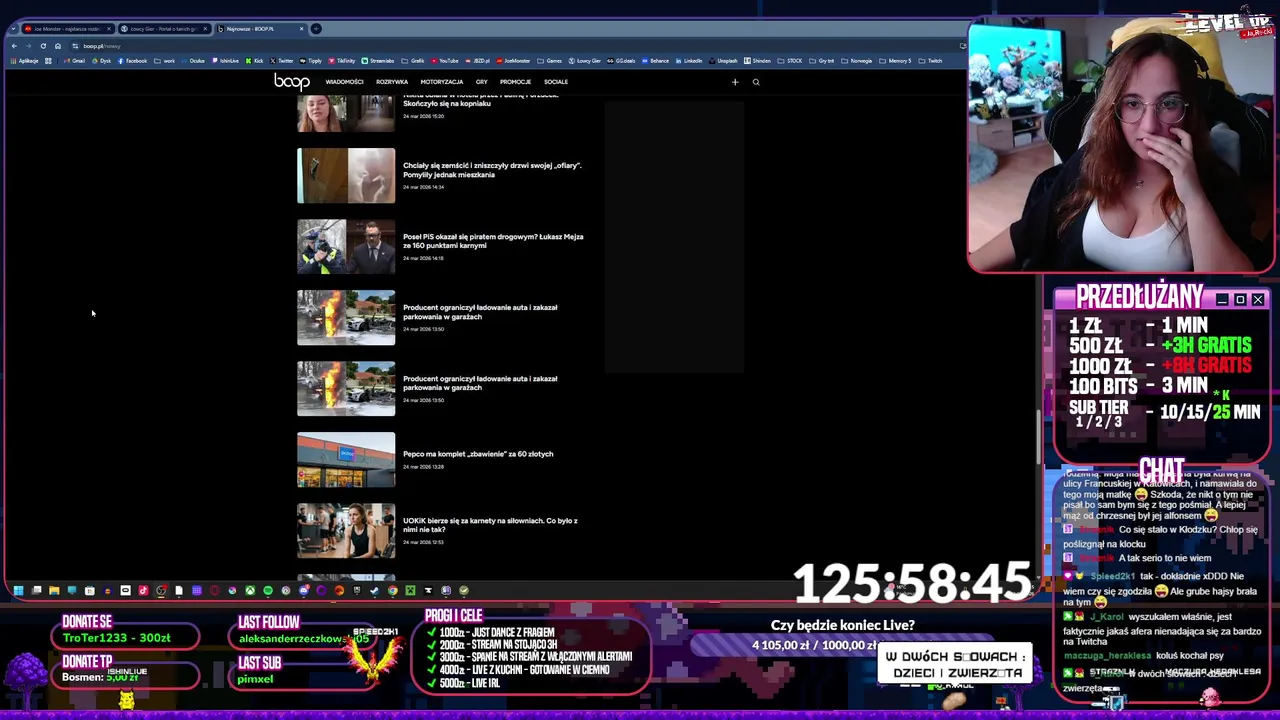Open the MOTORYZACJA menu item
Image resolution: width=1280 pixels, height=720 pixels.
(x=442, y=82)
